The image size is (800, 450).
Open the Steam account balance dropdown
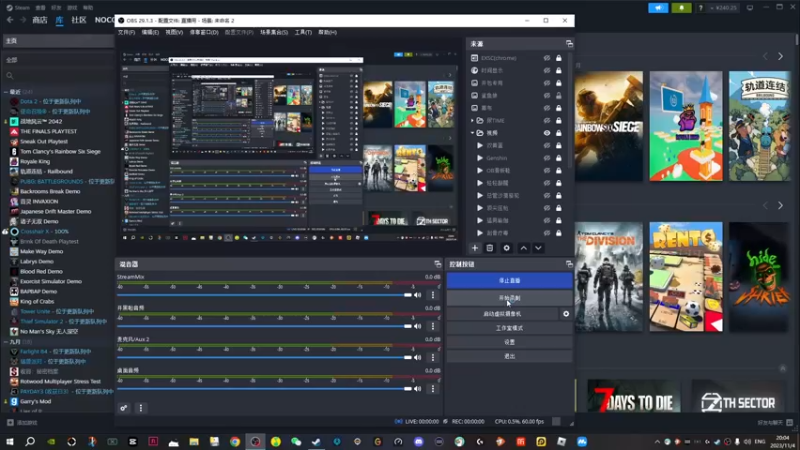coord(724,8)
